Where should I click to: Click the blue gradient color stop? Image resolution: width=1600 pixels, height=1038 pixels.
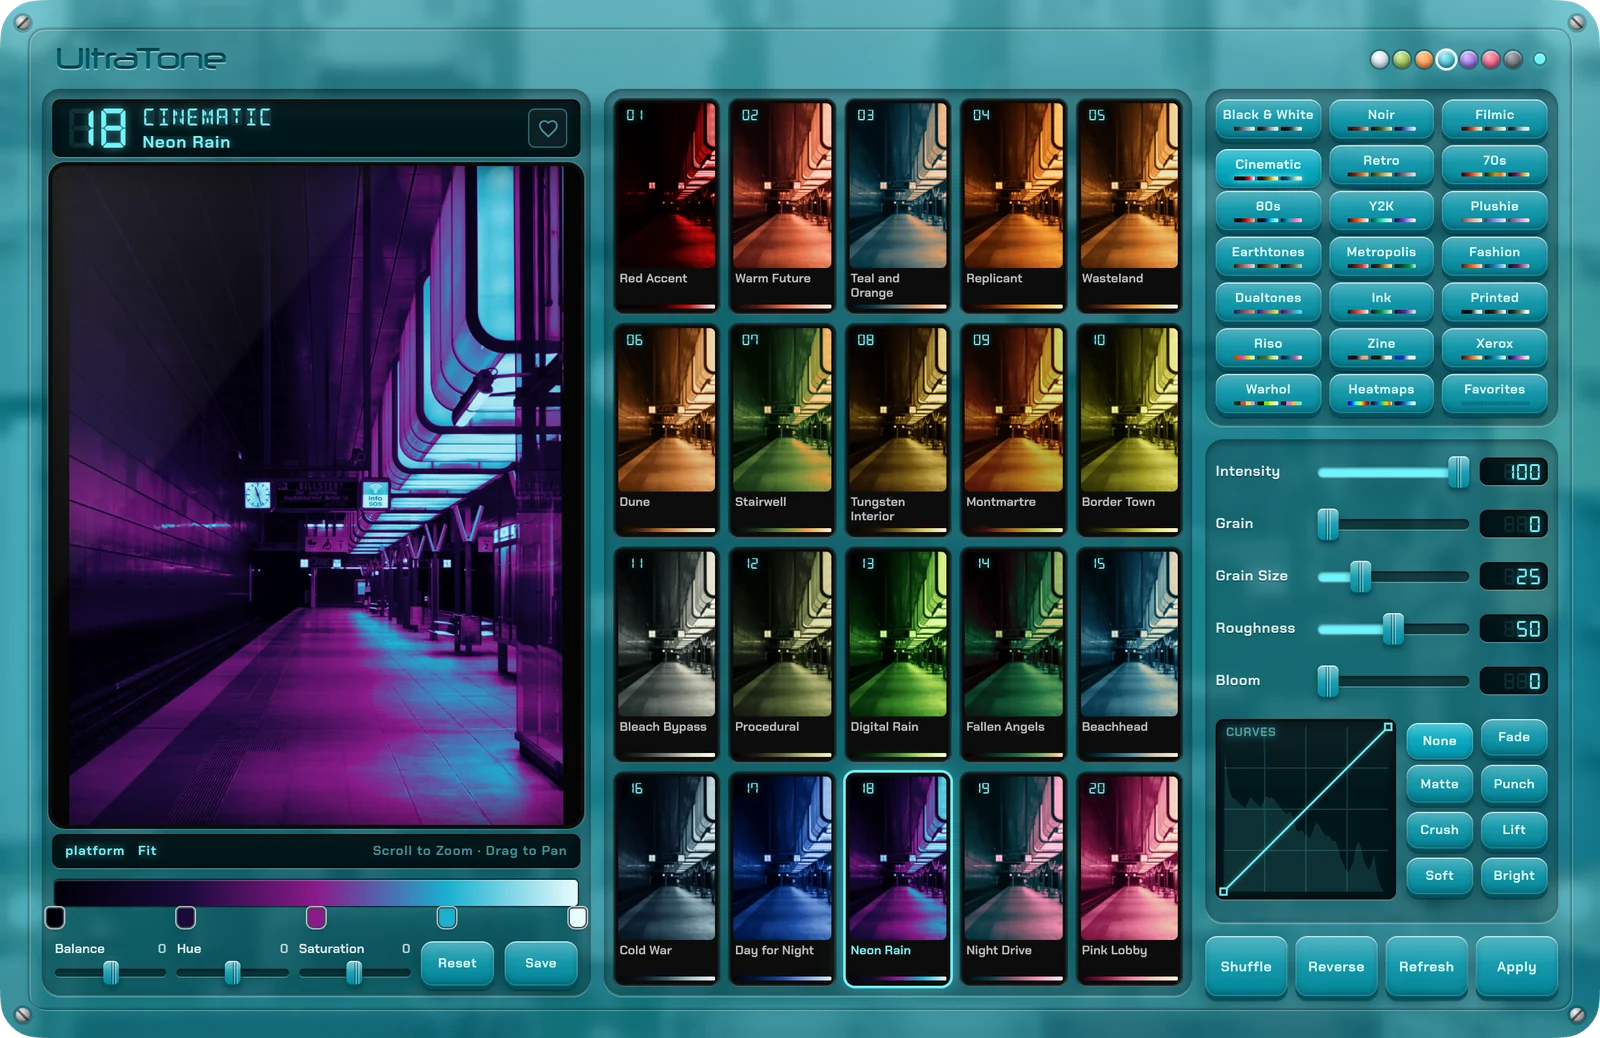(447, 917)
